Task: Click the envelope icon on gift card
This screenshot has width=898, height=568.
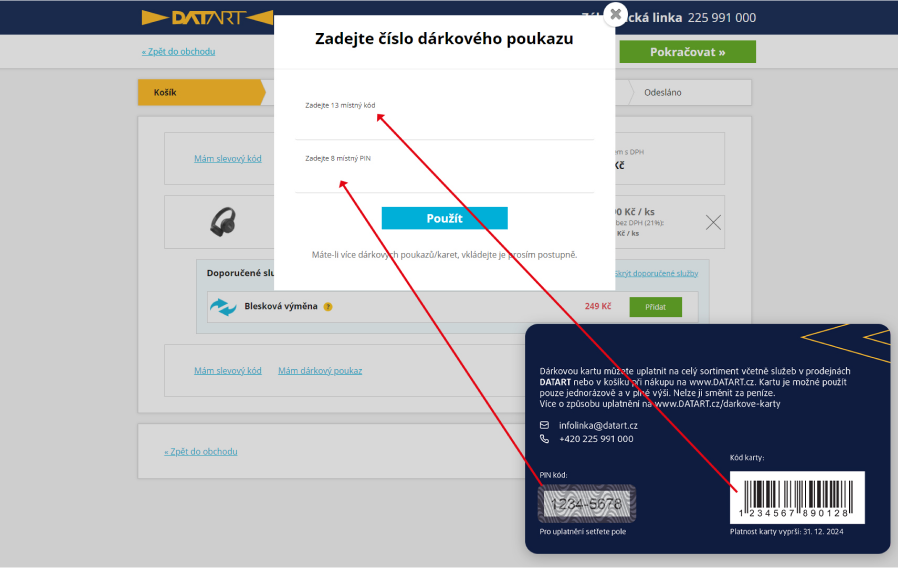Action: (x=545, y=425)
